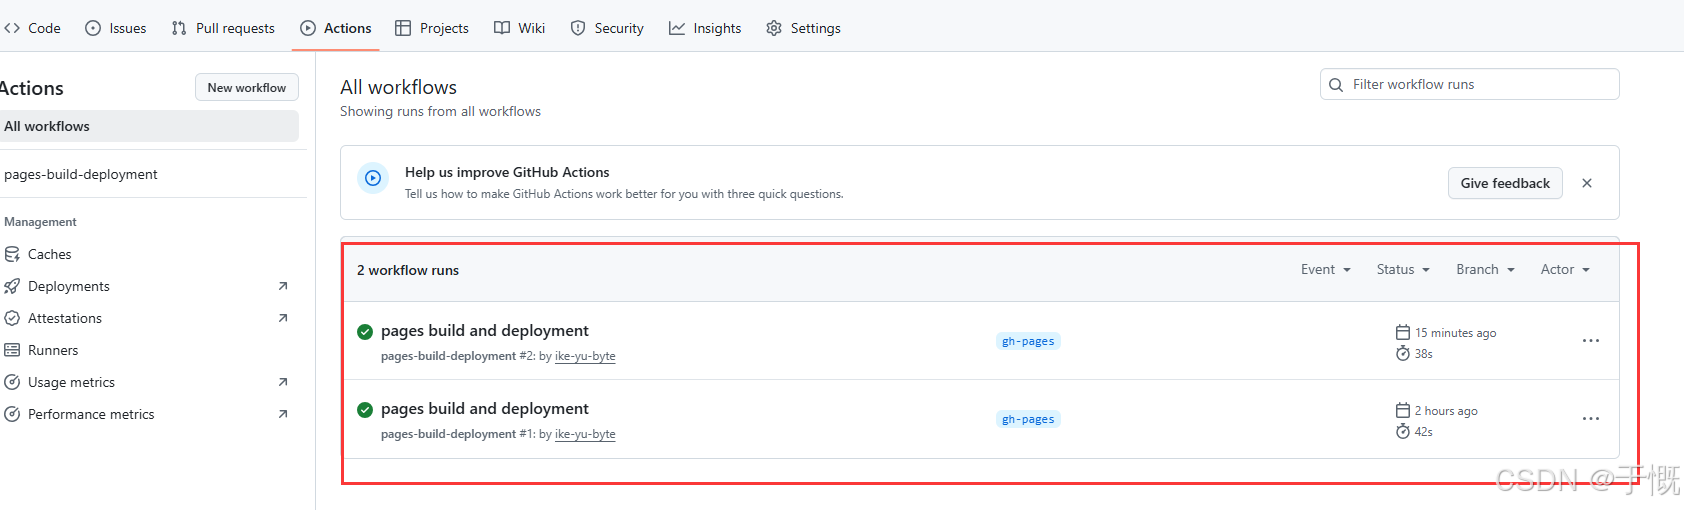The image size is (1684, 510).
Task: Open pages build and deployment run #1
Action: [x=485, y=408]
